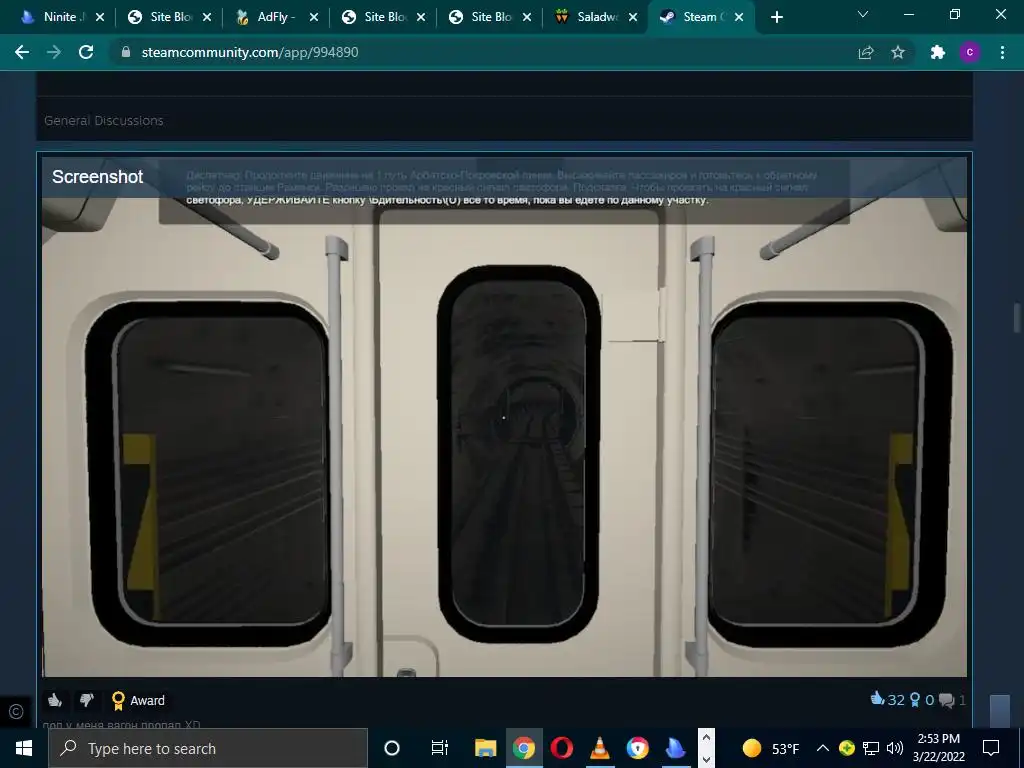Image resolution: width=1024 pixels, height=768 pixels.
Task: Click the browser forward arrow
Action: tap(54, 52)
